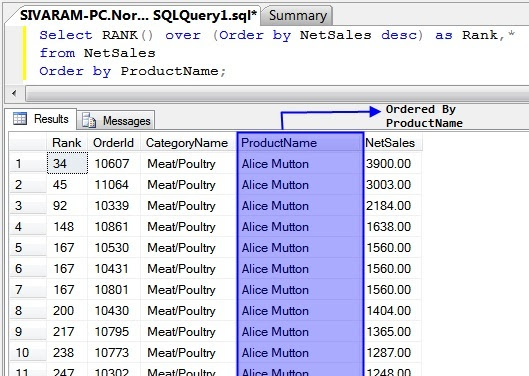Select row header number 10
529x376 pixels.
[28, 353]
